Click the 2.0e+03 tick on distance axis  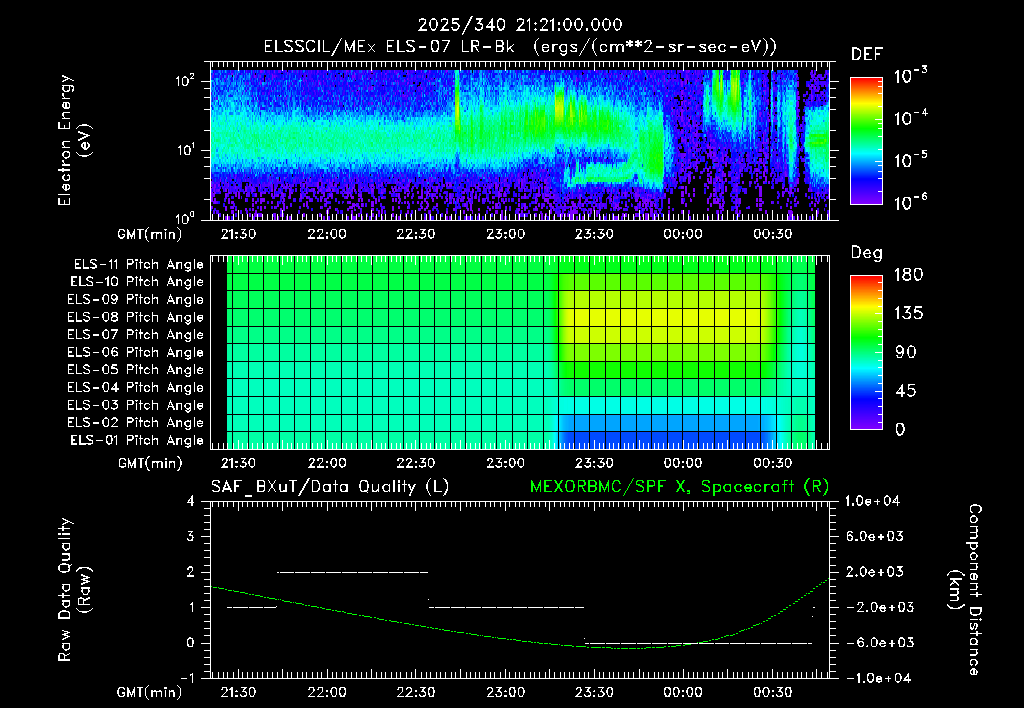click(x=874, y=571)
